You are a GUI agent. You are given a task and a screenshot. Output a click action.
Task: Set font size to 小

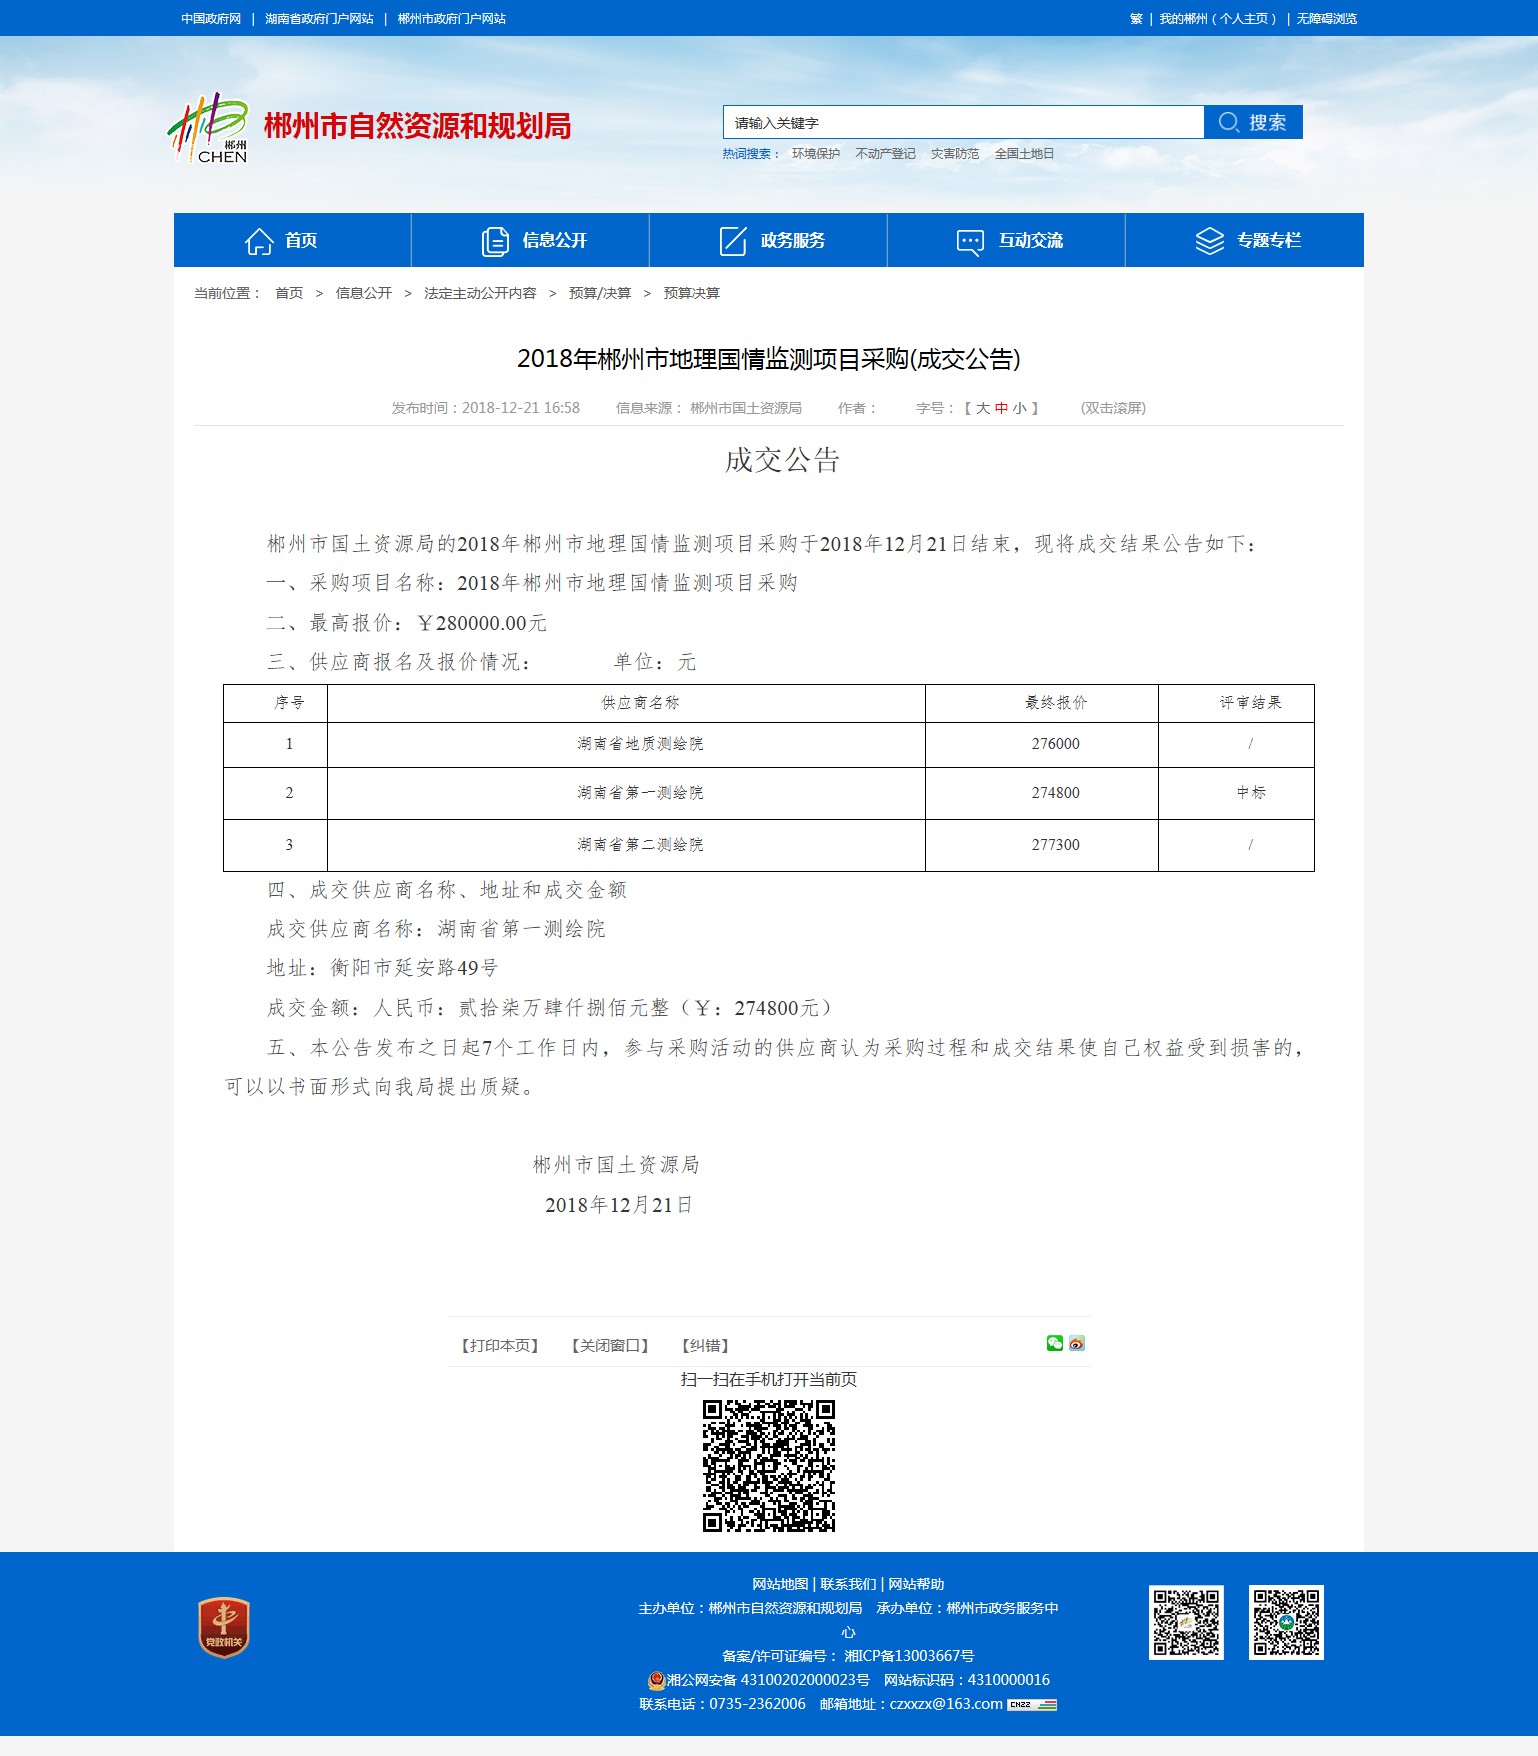(x=1019, y=408)
